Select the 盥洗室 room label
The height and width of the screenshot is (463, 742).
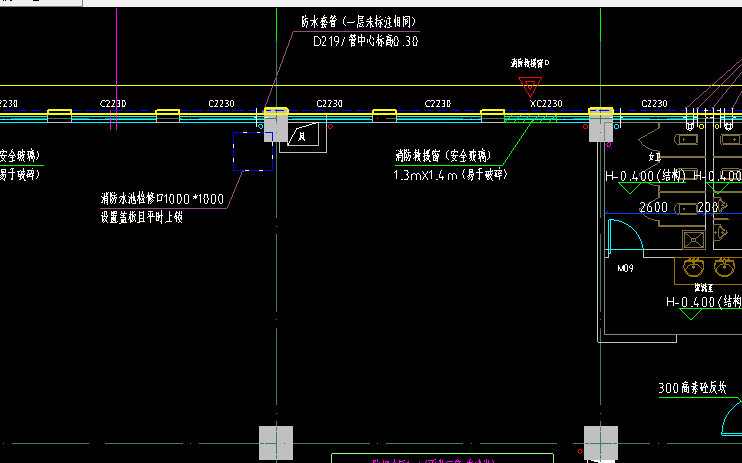coord(704,288)
